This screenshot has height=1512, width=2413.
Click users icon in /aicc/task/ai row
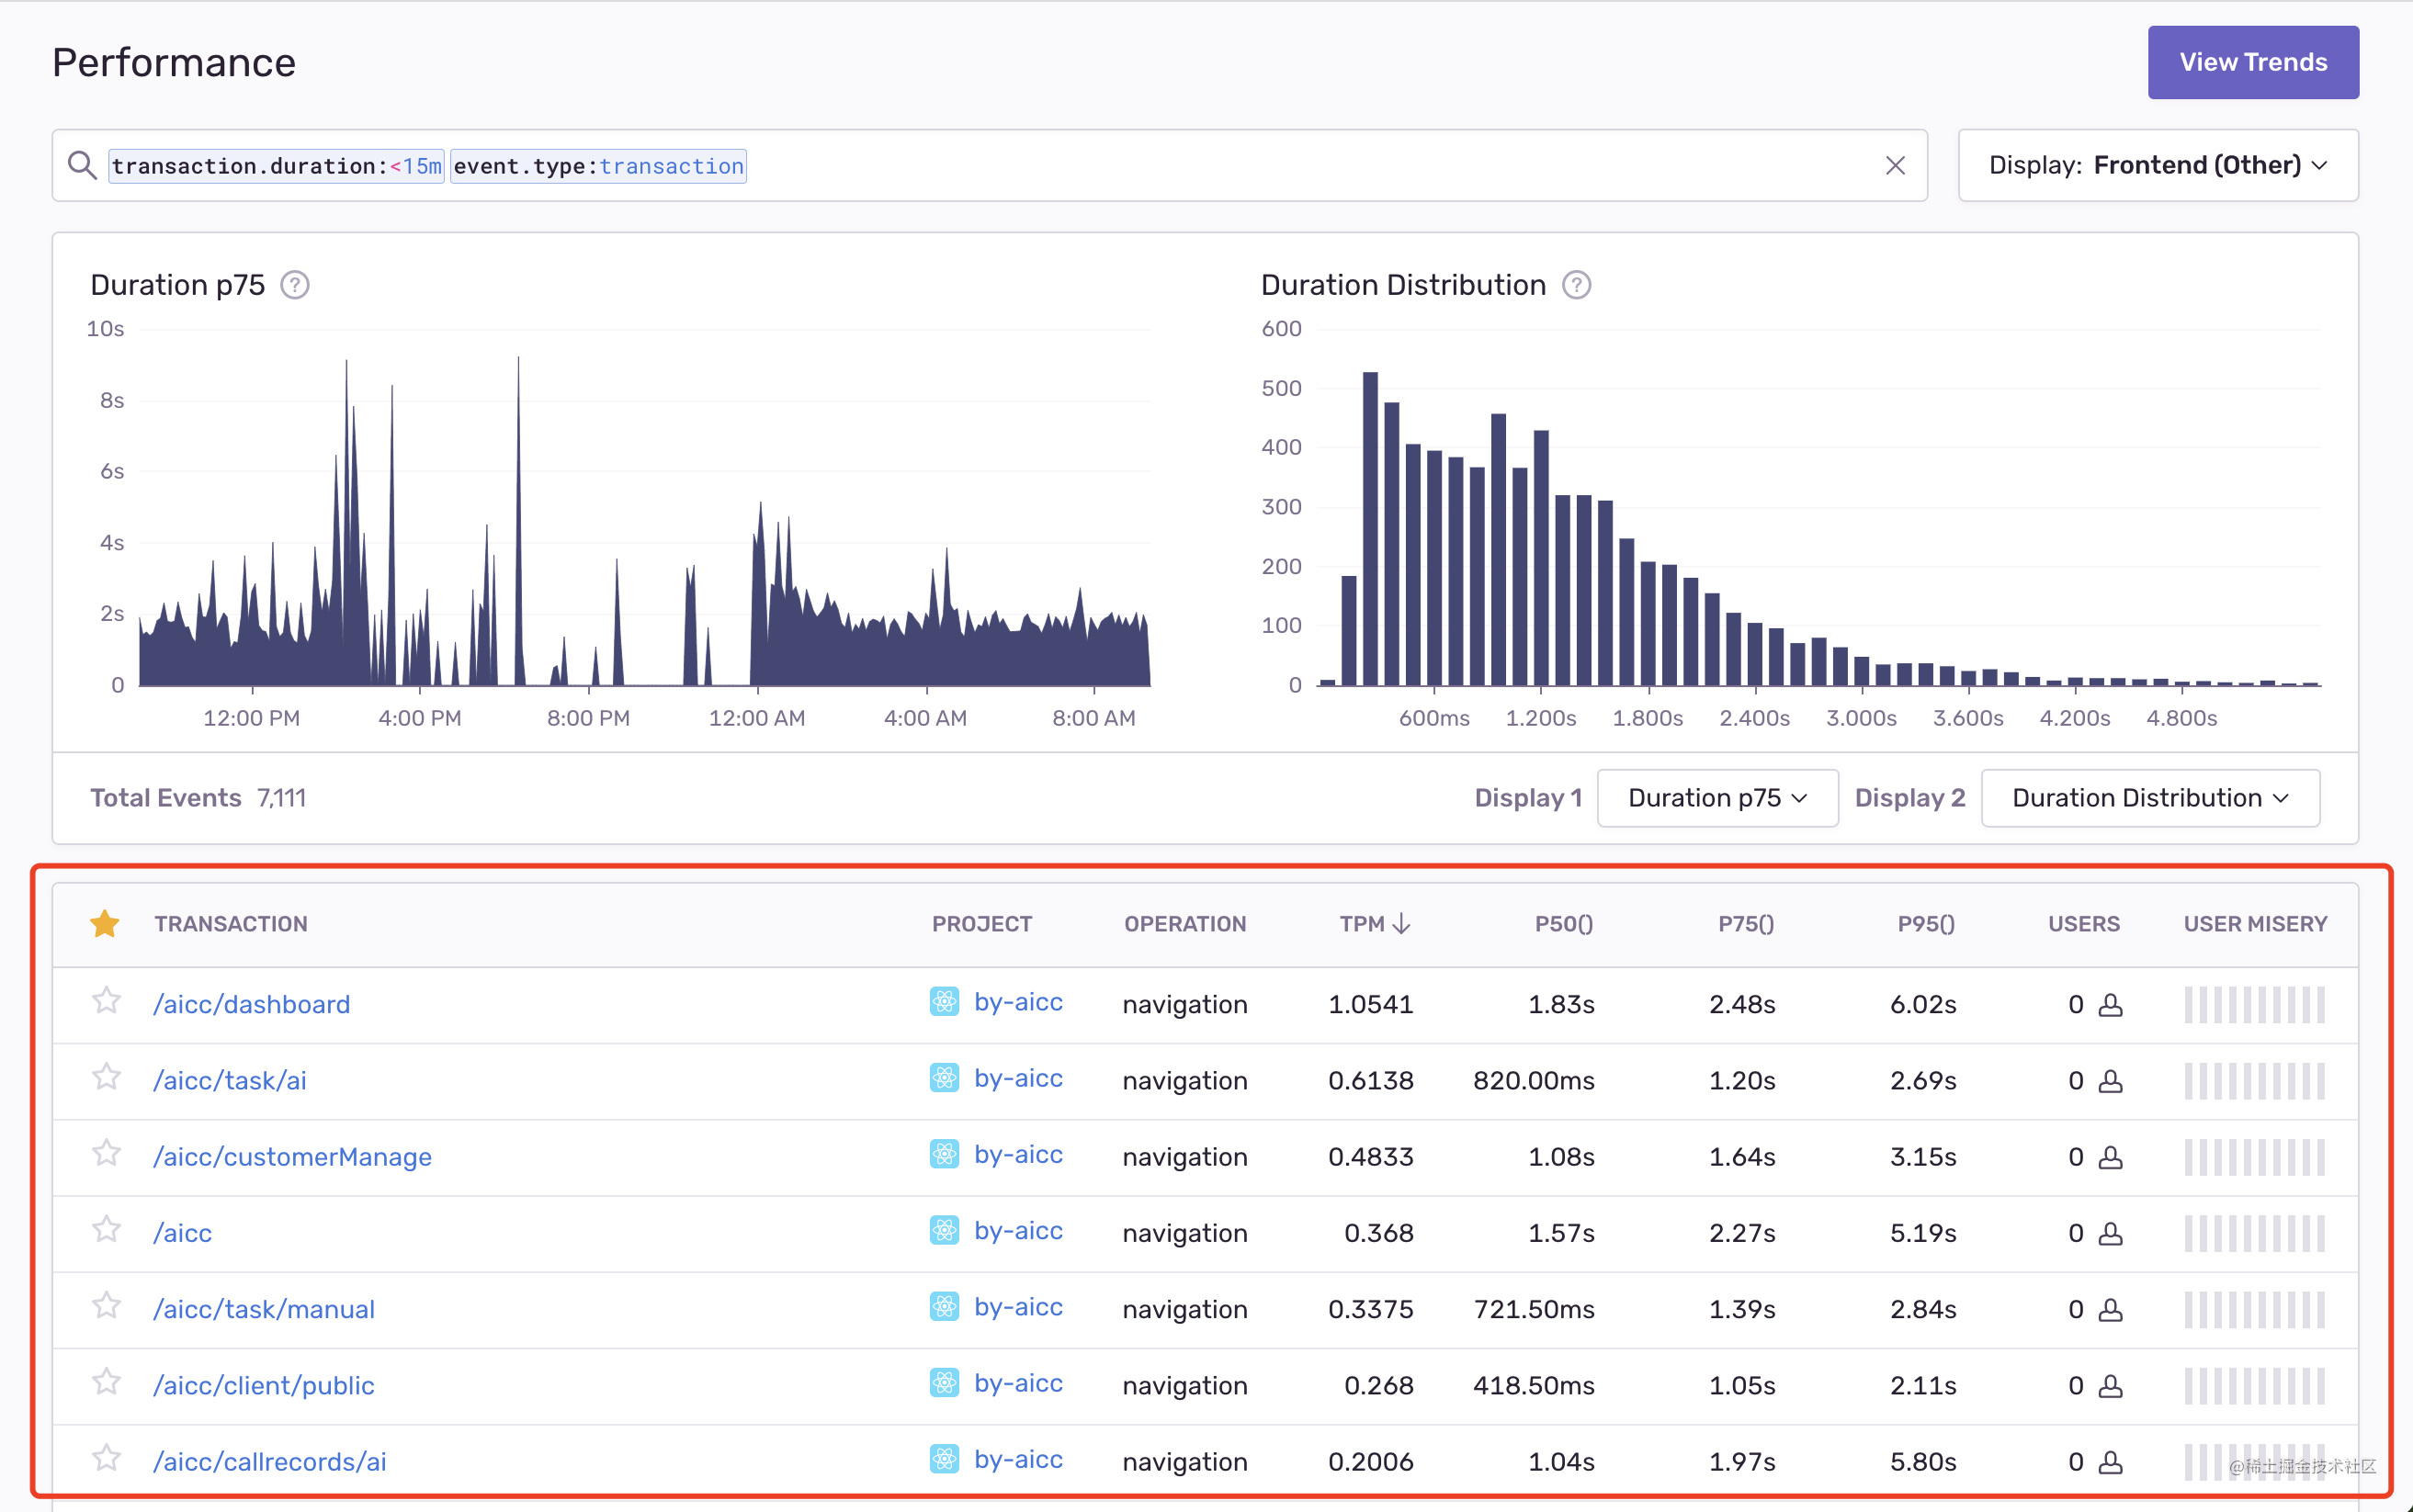point(2110,1081)
